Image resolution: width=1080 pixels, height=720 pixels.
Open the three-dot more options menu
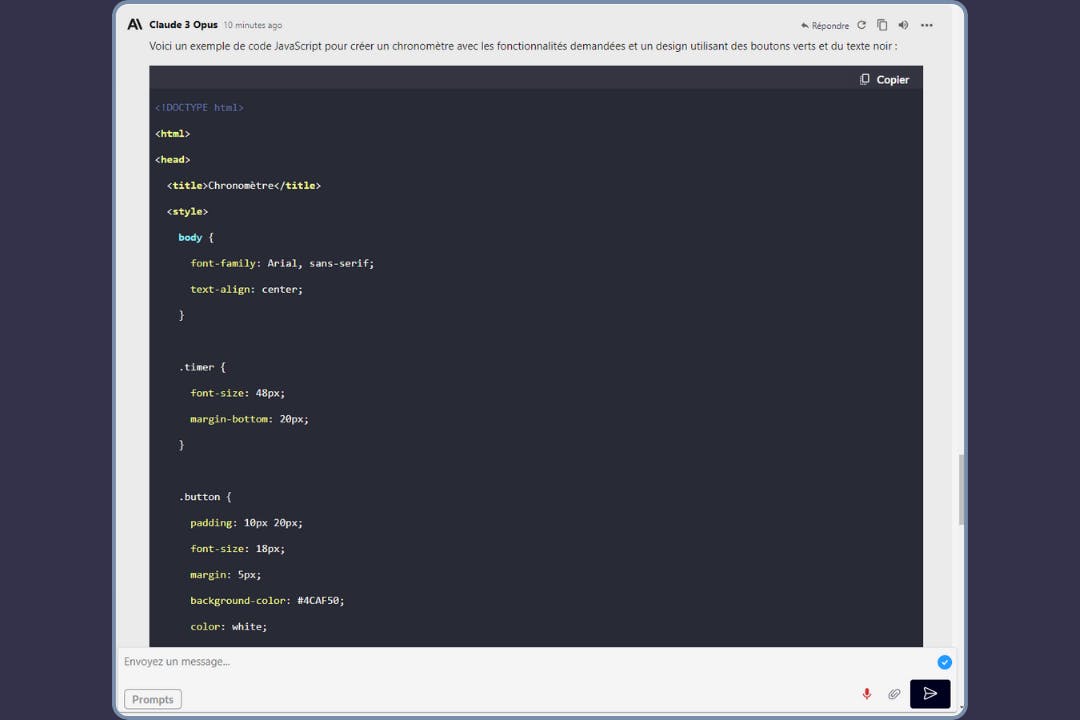(x=927, y=25)
